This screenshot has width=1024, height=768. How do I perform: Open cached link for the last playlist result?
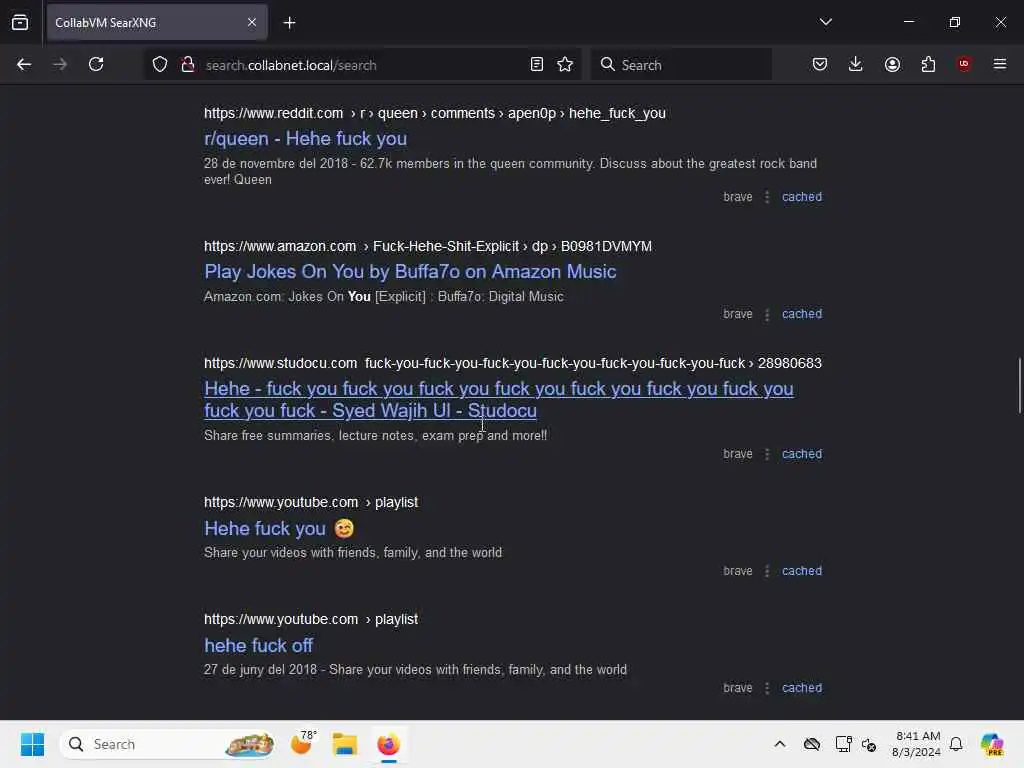coord(801,687)
